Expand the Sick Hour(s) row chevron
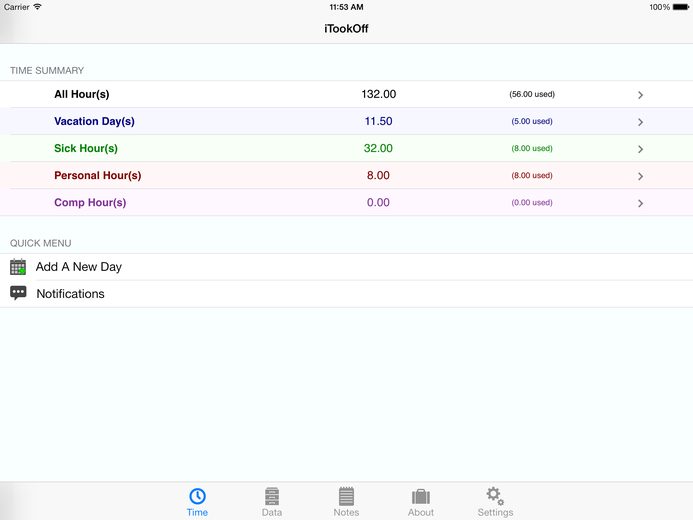Viewport: 693px width, 520px height. [640, 149]
